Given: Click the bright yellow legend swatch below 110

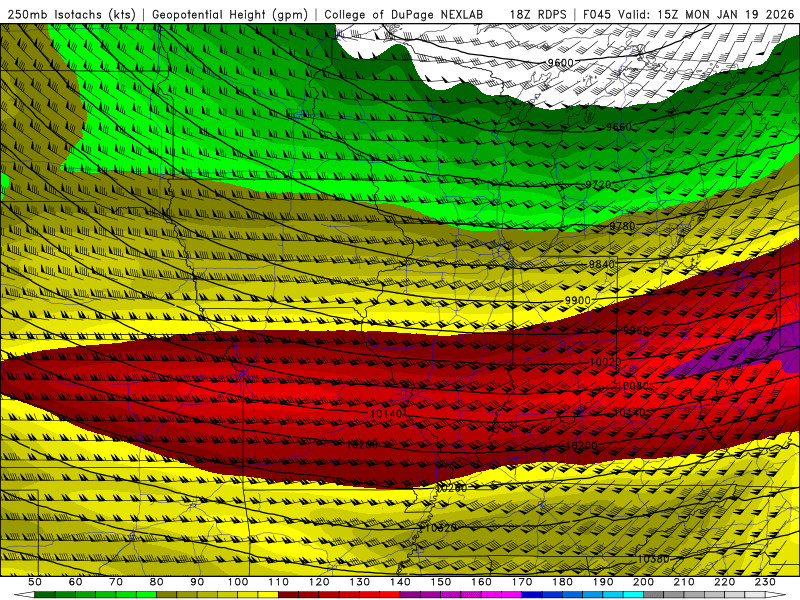Looking at the screenshot, I should pos(268,595).
